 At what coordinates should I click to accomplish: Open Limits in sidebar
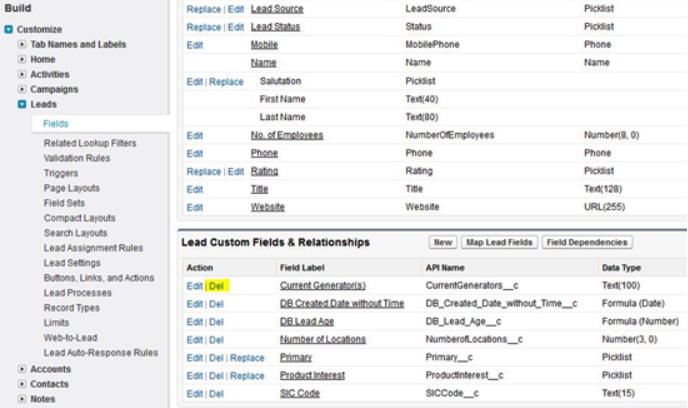pos(56,322)
